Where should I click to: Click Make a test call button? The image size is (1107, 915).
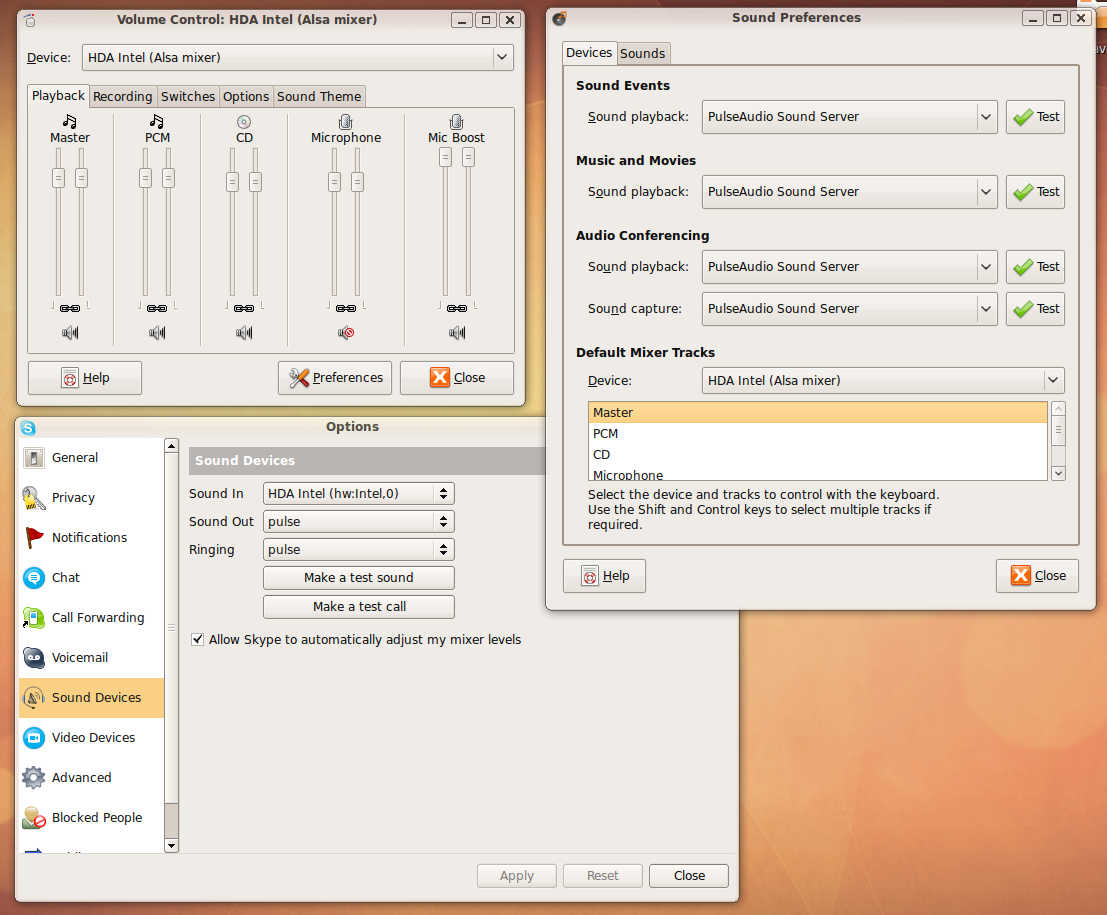[x=359, y=606]
